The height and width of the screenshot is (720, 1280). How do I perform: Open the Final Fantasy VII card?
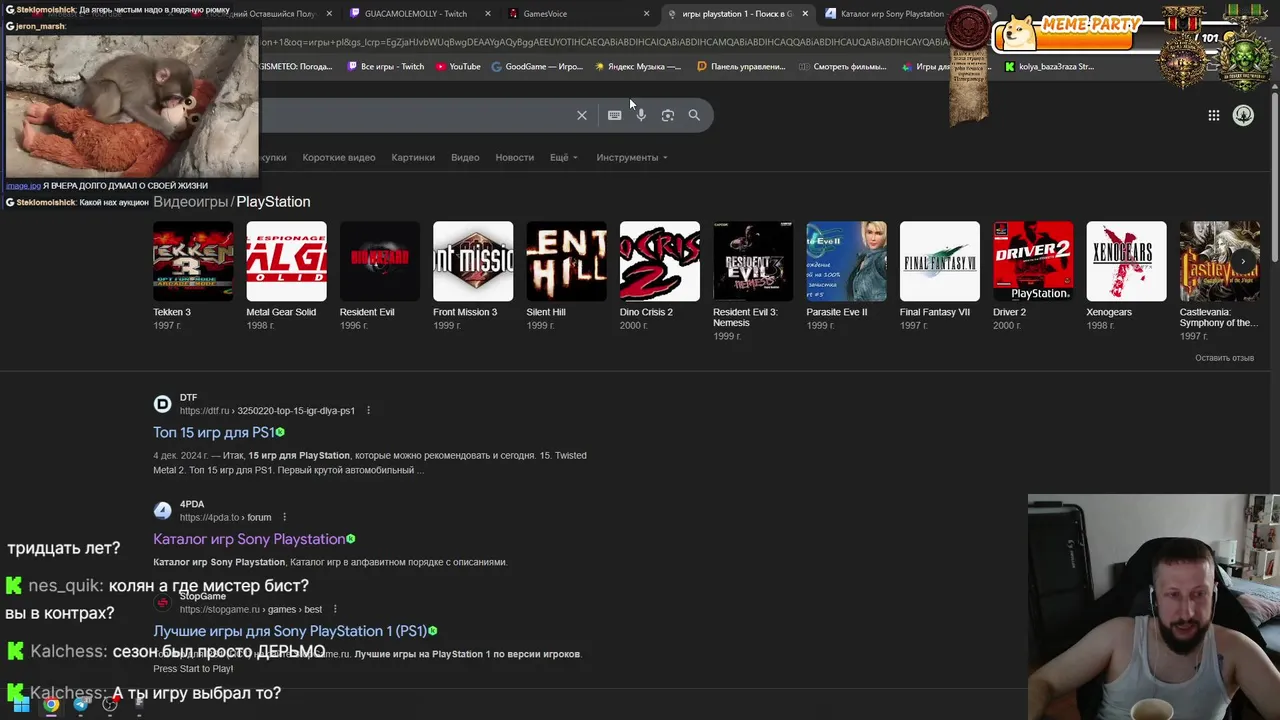tap(939, 275)
